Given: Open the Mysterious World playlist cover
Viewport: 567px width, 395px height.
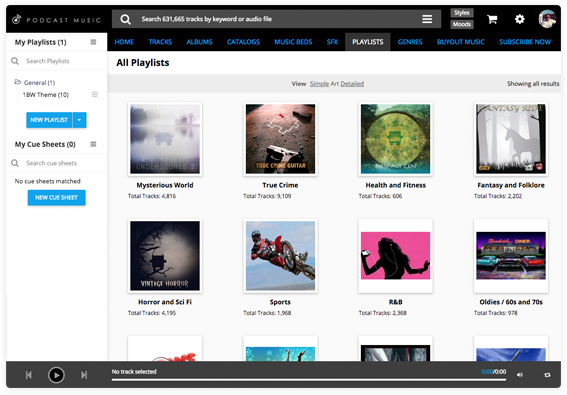Looking at the screenshot, I should click(x=165, y=139).
